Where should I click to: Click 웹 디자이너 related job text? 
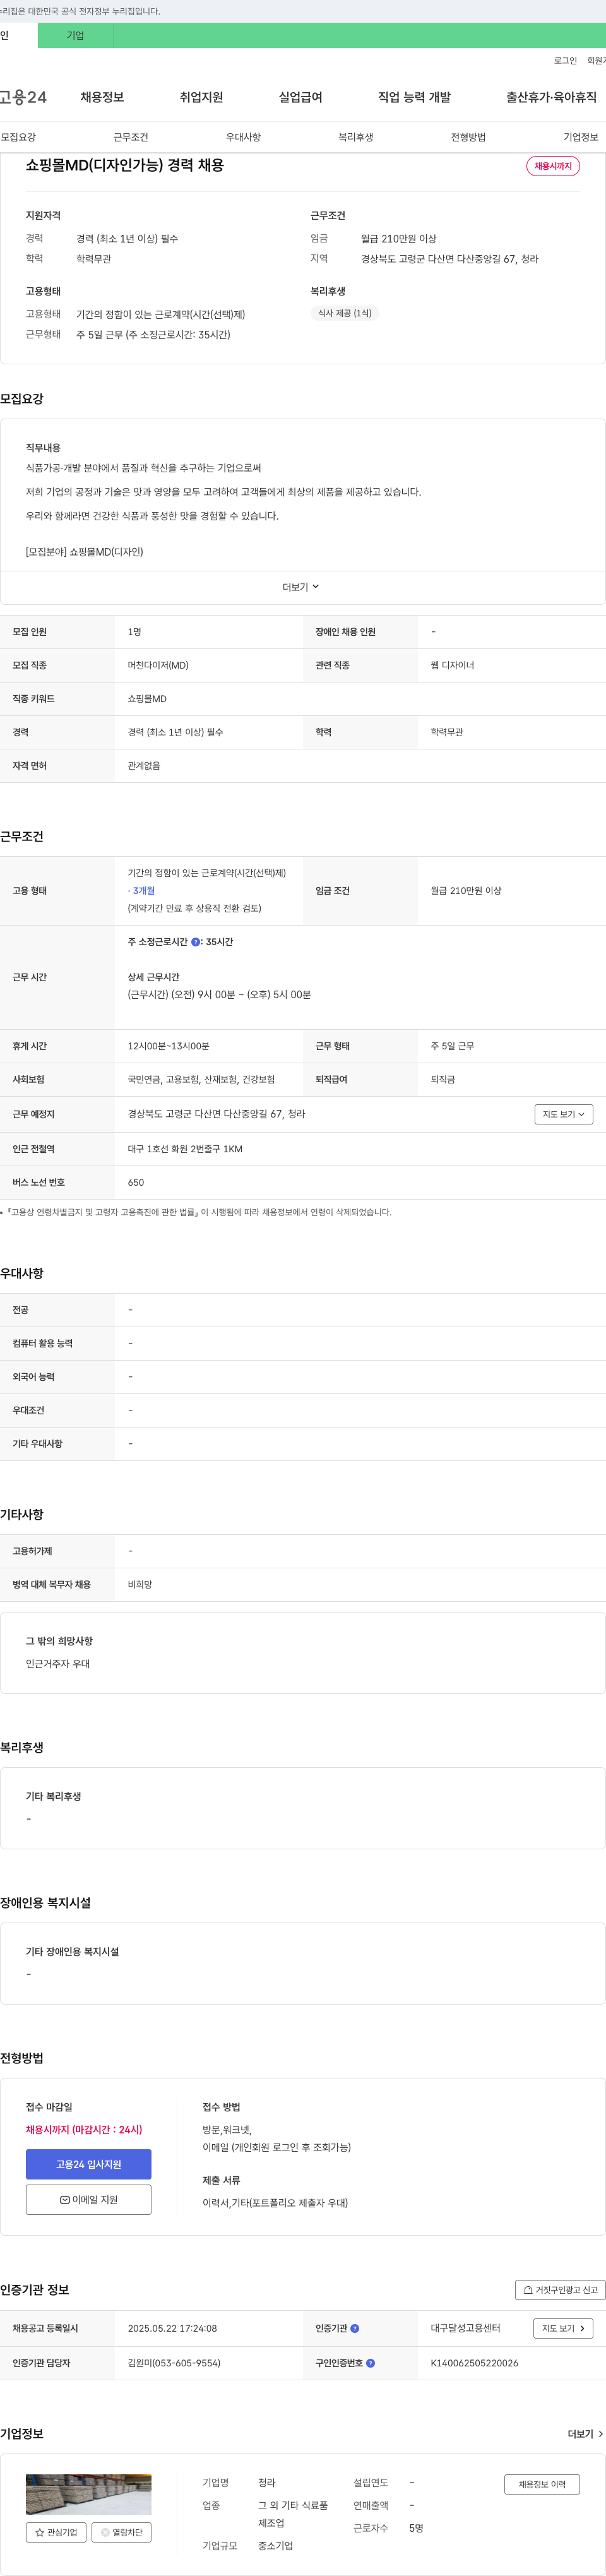pyautogui.click(x=453, y=665)
